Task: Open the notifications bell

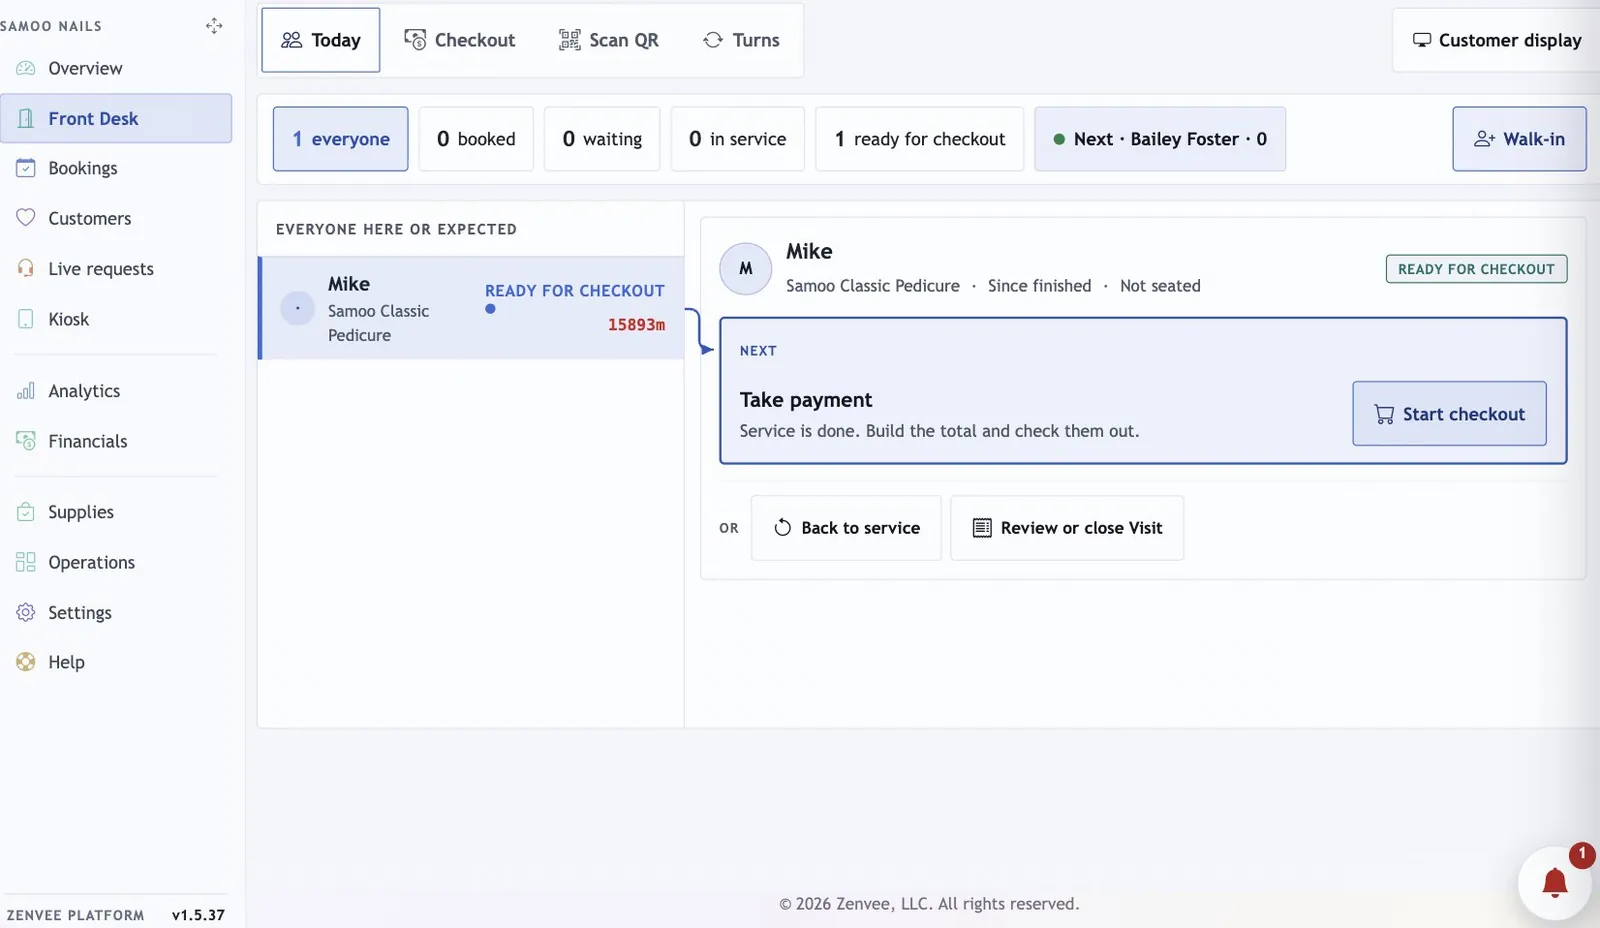Action: point(1554,883)
